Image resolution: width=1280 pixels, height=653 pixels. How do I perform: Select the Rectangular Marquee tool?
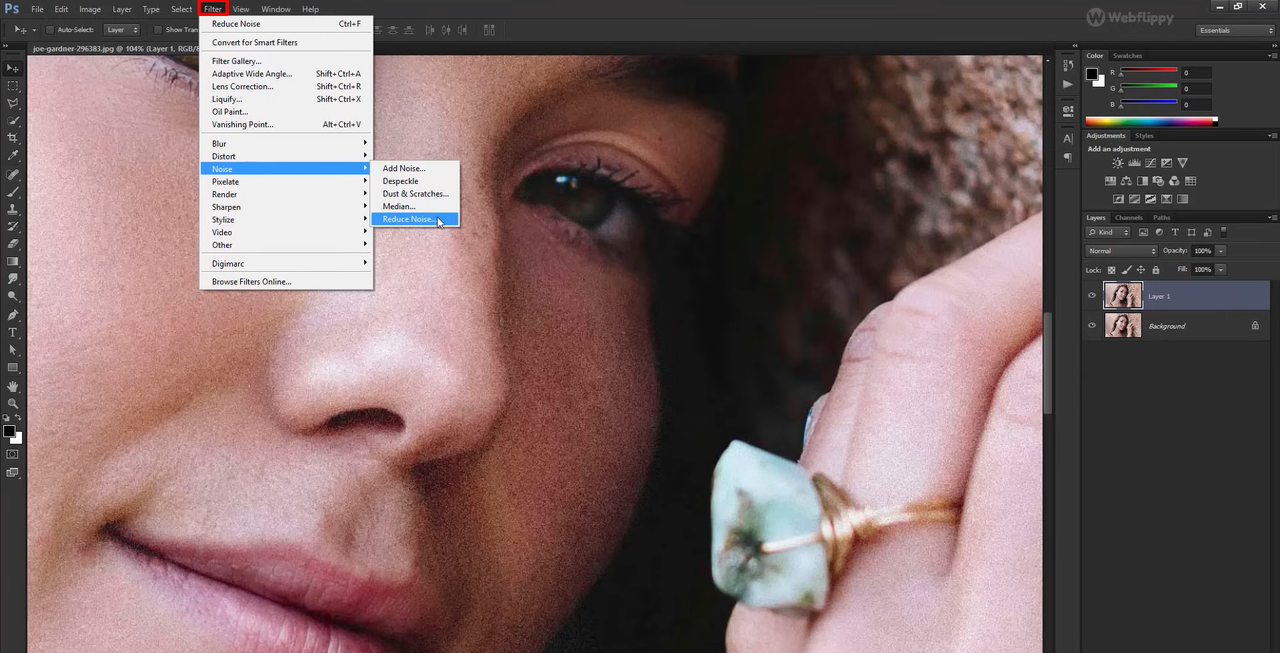click(x=12, y=86)
